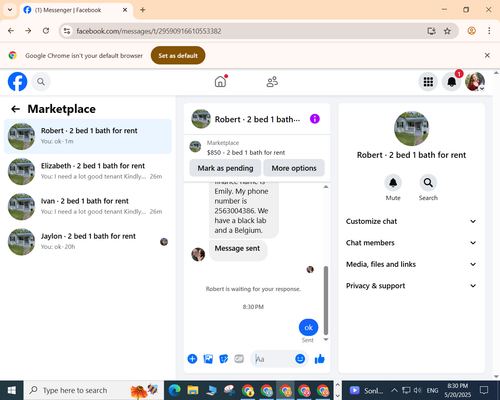Click the Facebook logo icon
This screenshot has height=400, width=500.
(x=17, y=82)
